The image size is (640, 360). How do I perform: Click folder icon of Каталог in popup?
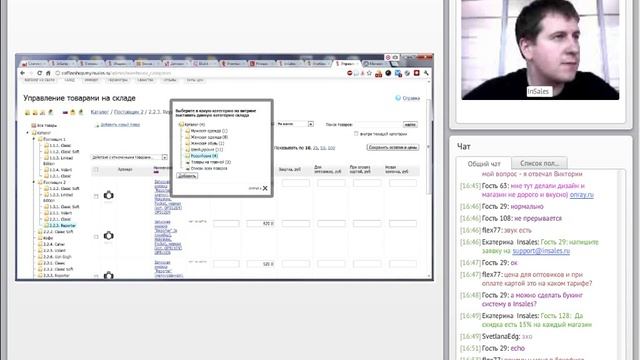click(182, 124)
